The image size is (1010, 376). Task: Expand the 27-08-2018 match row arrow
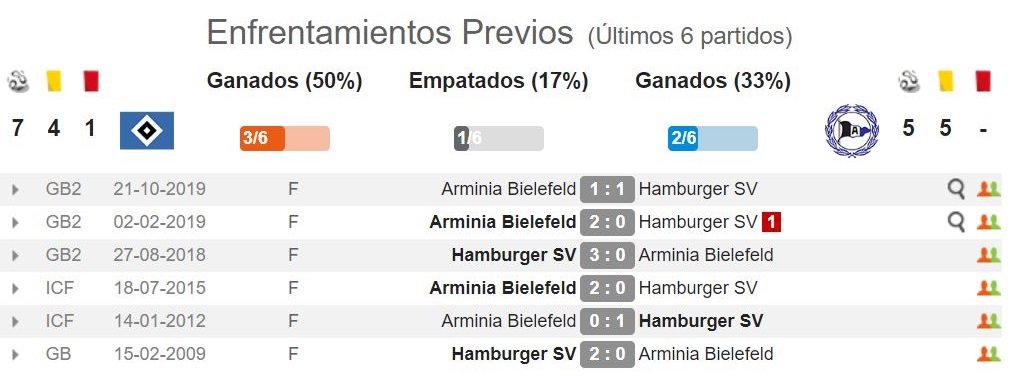click(15, 255)
